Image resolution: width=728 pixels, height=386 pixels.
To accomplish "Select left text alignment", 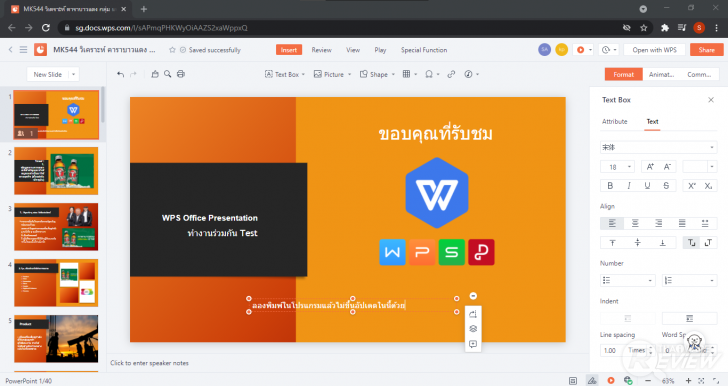I will tap(612, 223).
